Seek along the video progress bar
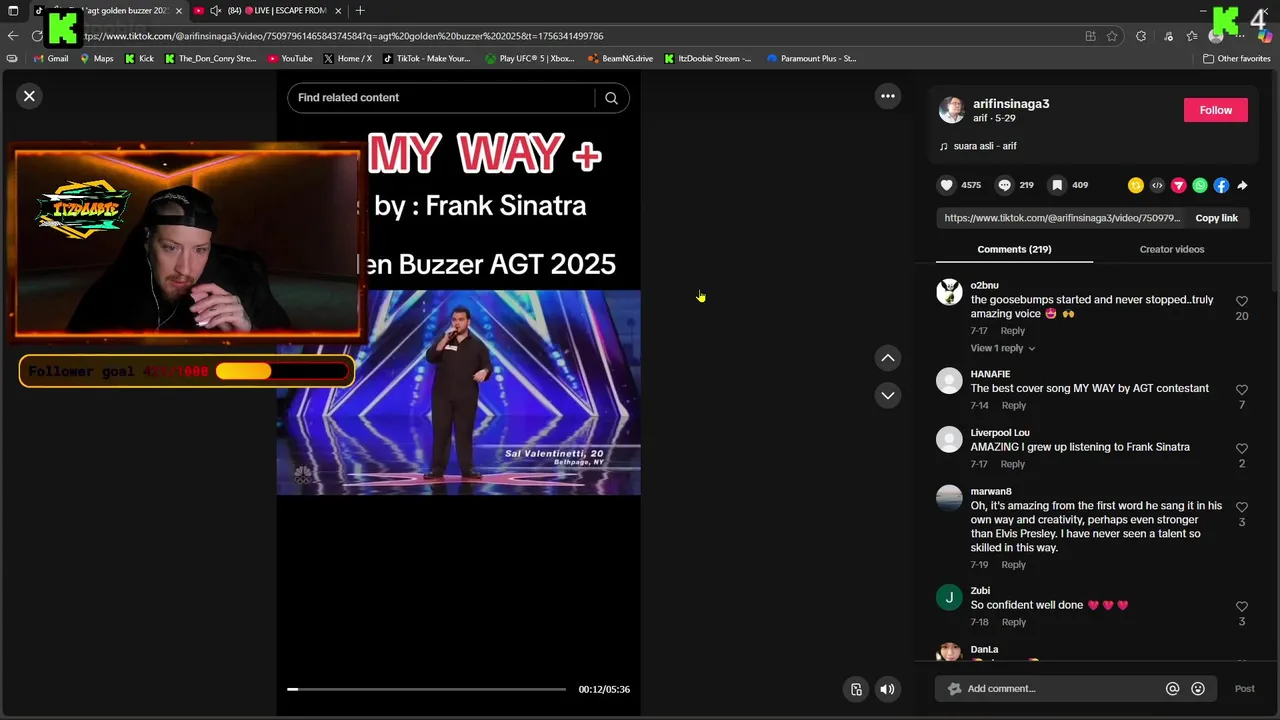This screenshot has width=1280, height=720. pyautogui.click(x=426, y=689)
